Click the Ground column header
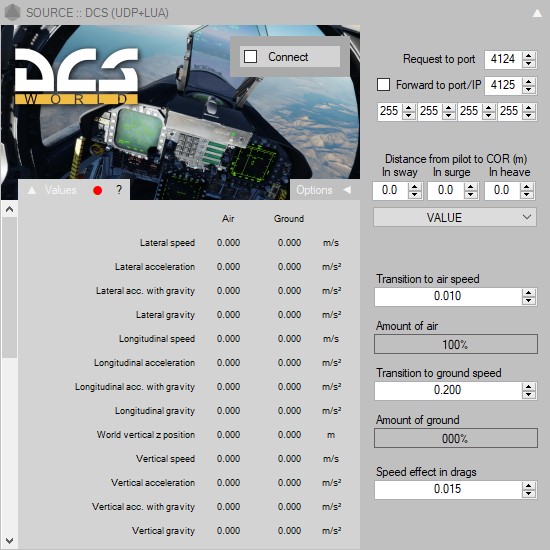The height and width of the screenshot is (550, 550). [289, 219]
